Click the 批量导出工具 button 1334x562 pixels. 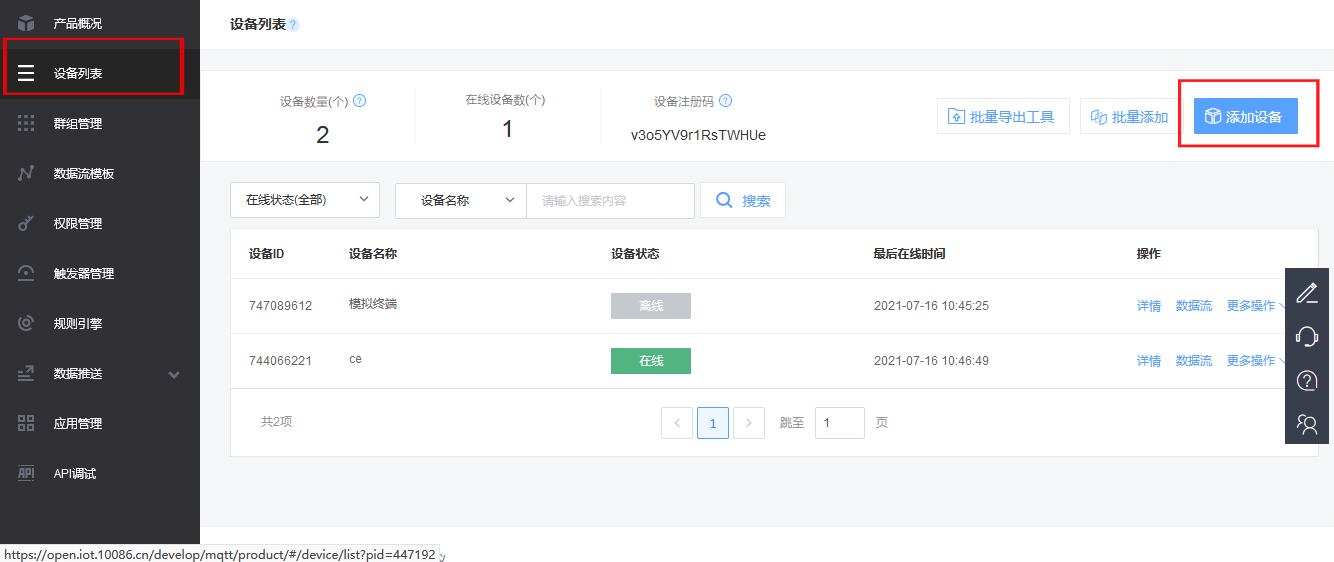(x=1003, y=117)
